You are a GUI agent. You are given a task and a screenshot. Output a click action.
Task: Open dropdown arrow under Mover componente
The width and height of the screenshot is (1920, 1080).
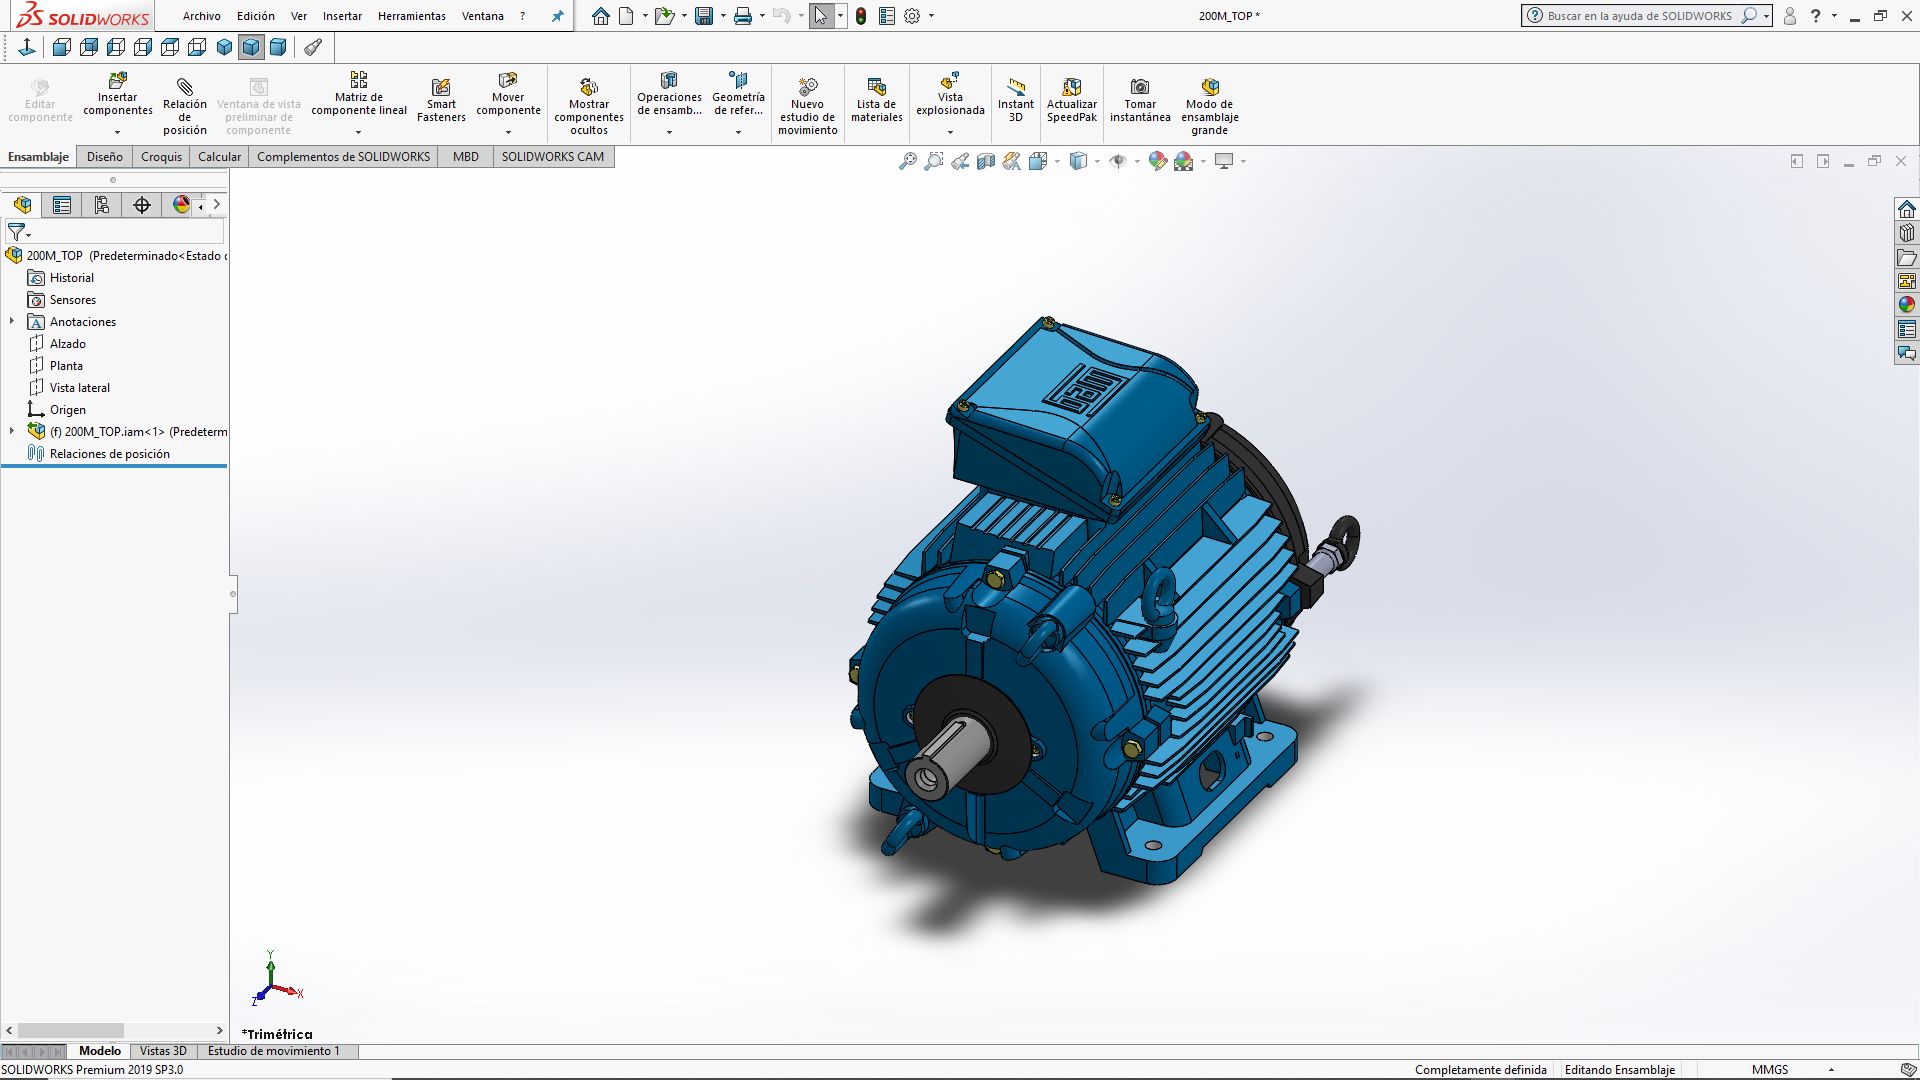click(x=508, y=132)
